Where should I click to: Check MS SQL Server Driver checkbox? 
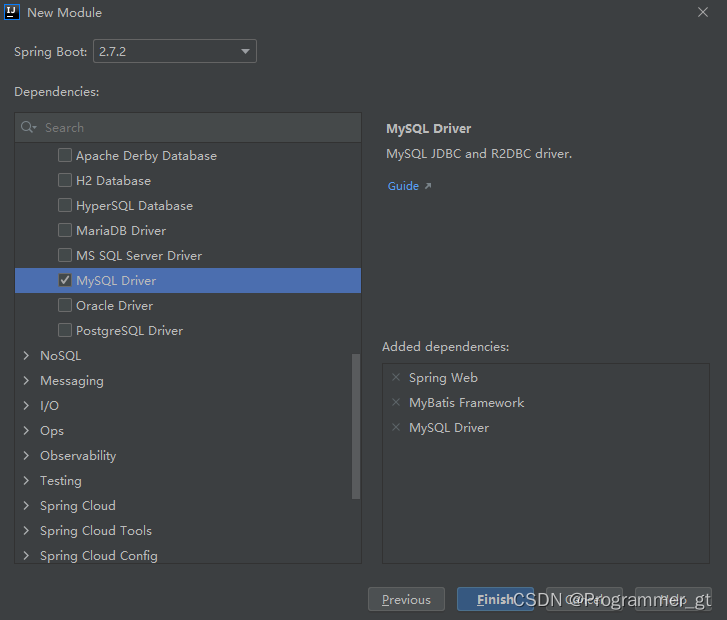tap(65, 255)
